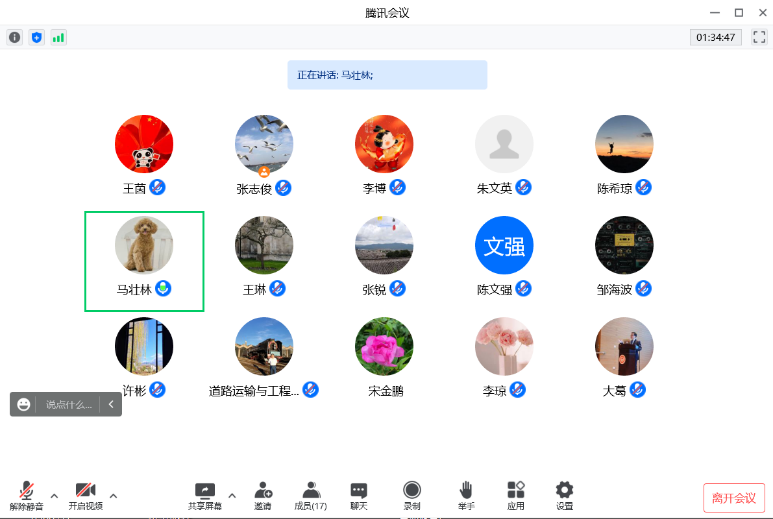The width and height of the screenshot is (773, 519).
Task: Open the Invite (邀请) option
Action: coord(262,495)
